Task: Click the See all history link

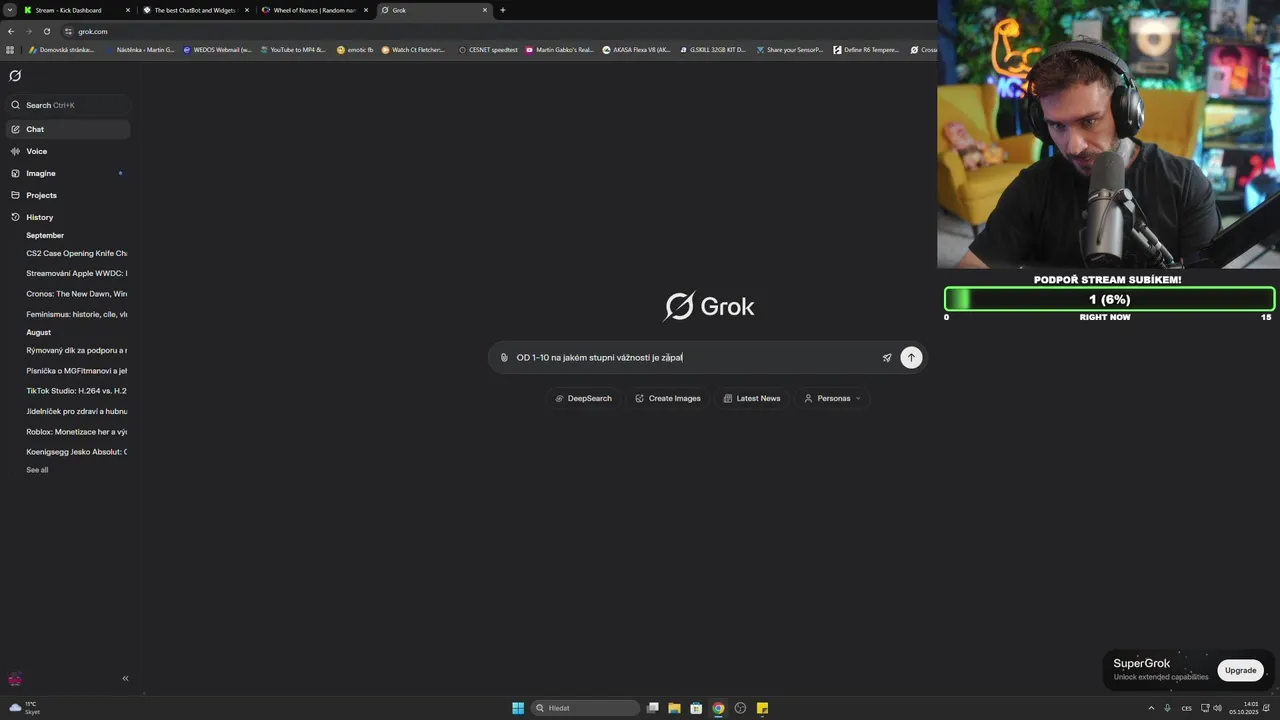Action: (x=37, y=470)
